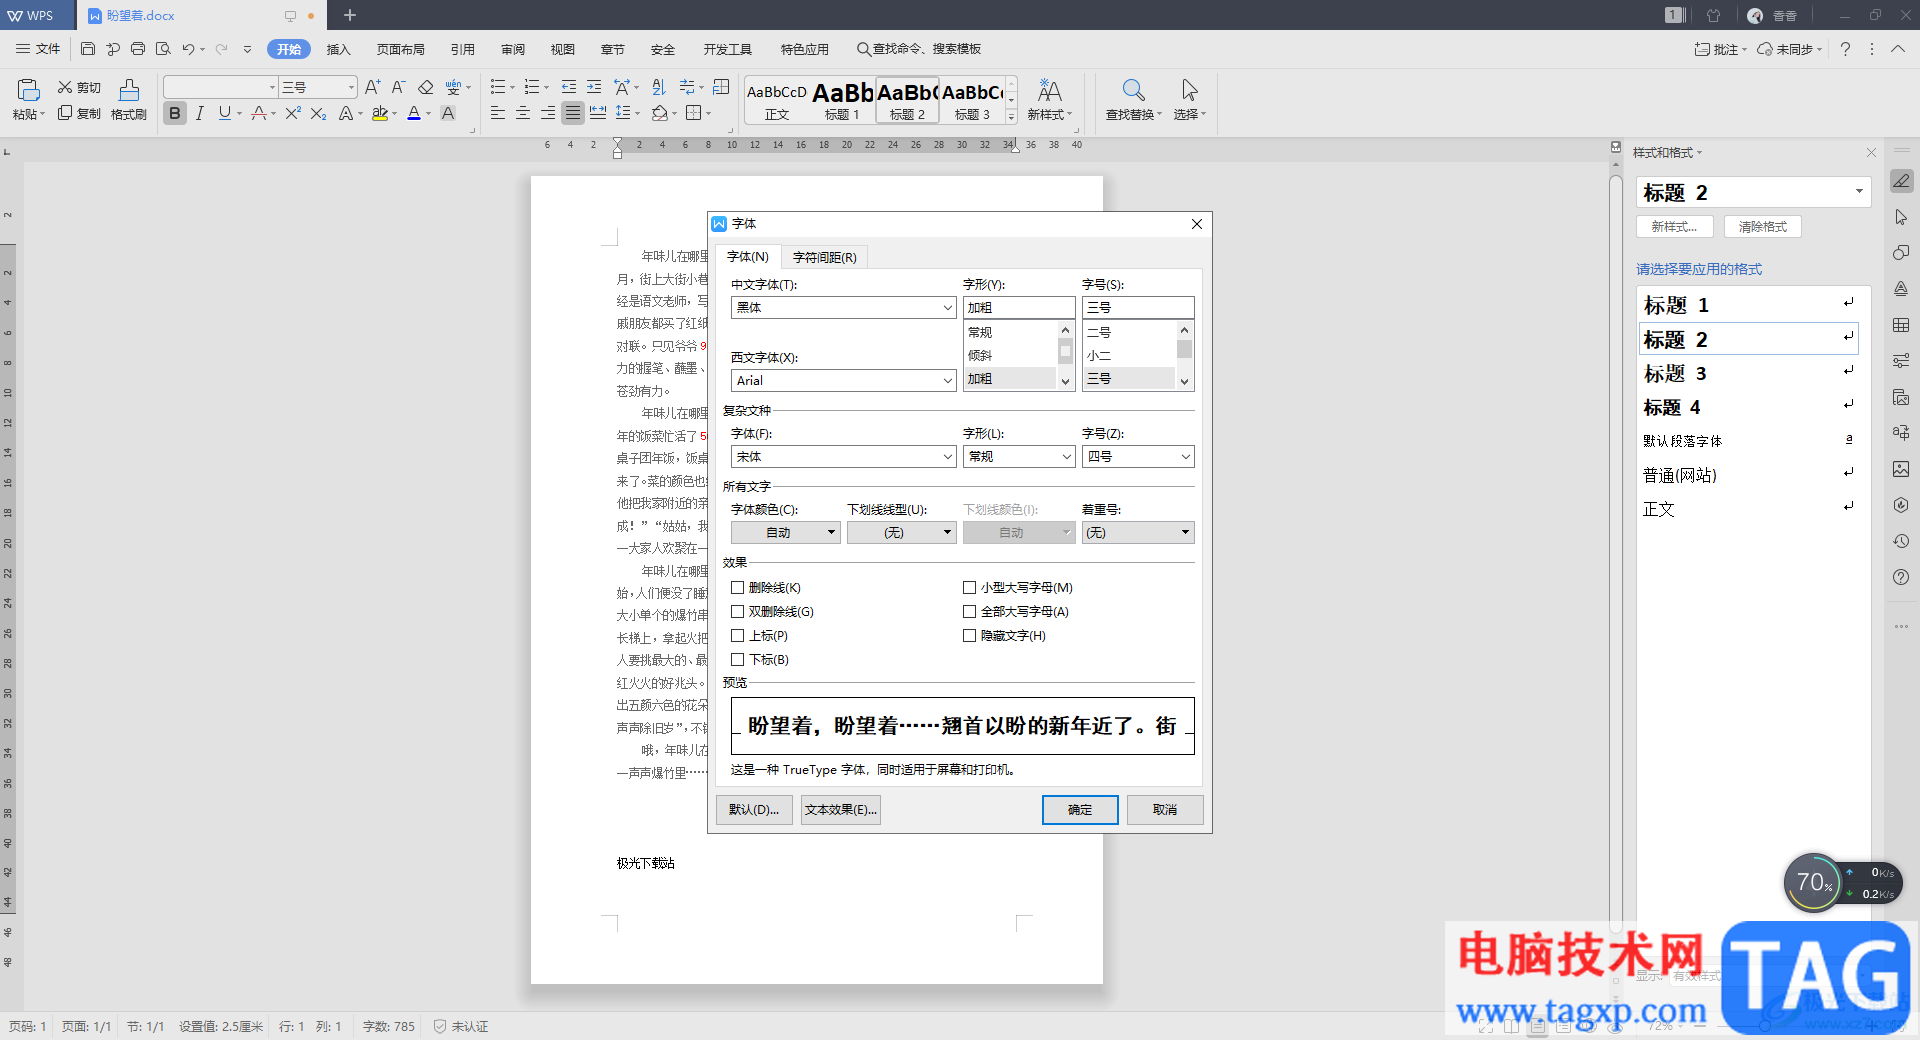Expand the 标题 2 style dropdown in pane
This screenshot has width=1920, height=1040.
pyautogui.click(x=1858, y=192)
